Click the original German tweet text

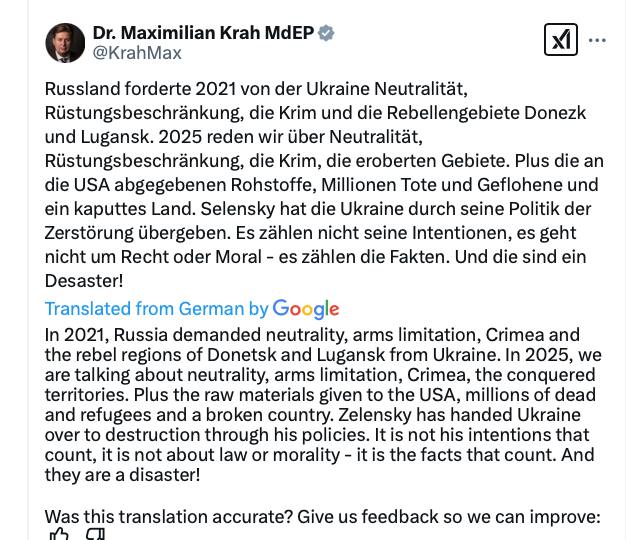point(320,185)
